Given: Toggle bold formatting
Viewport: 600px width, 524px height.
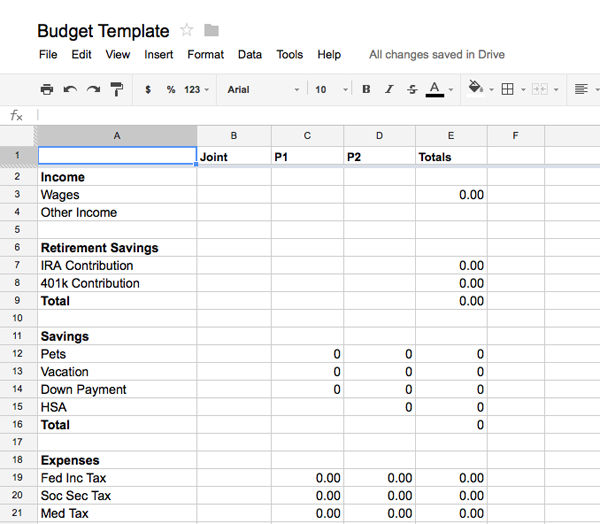Looking at the screenshot, I should (366, 90).
